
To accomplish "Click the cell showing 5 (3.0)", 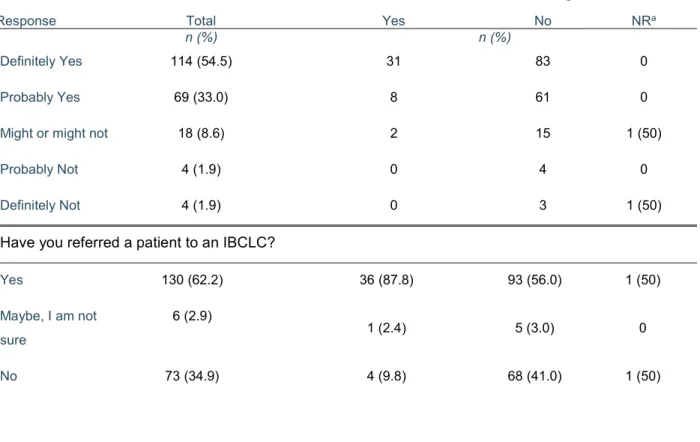I will point(534,328).
